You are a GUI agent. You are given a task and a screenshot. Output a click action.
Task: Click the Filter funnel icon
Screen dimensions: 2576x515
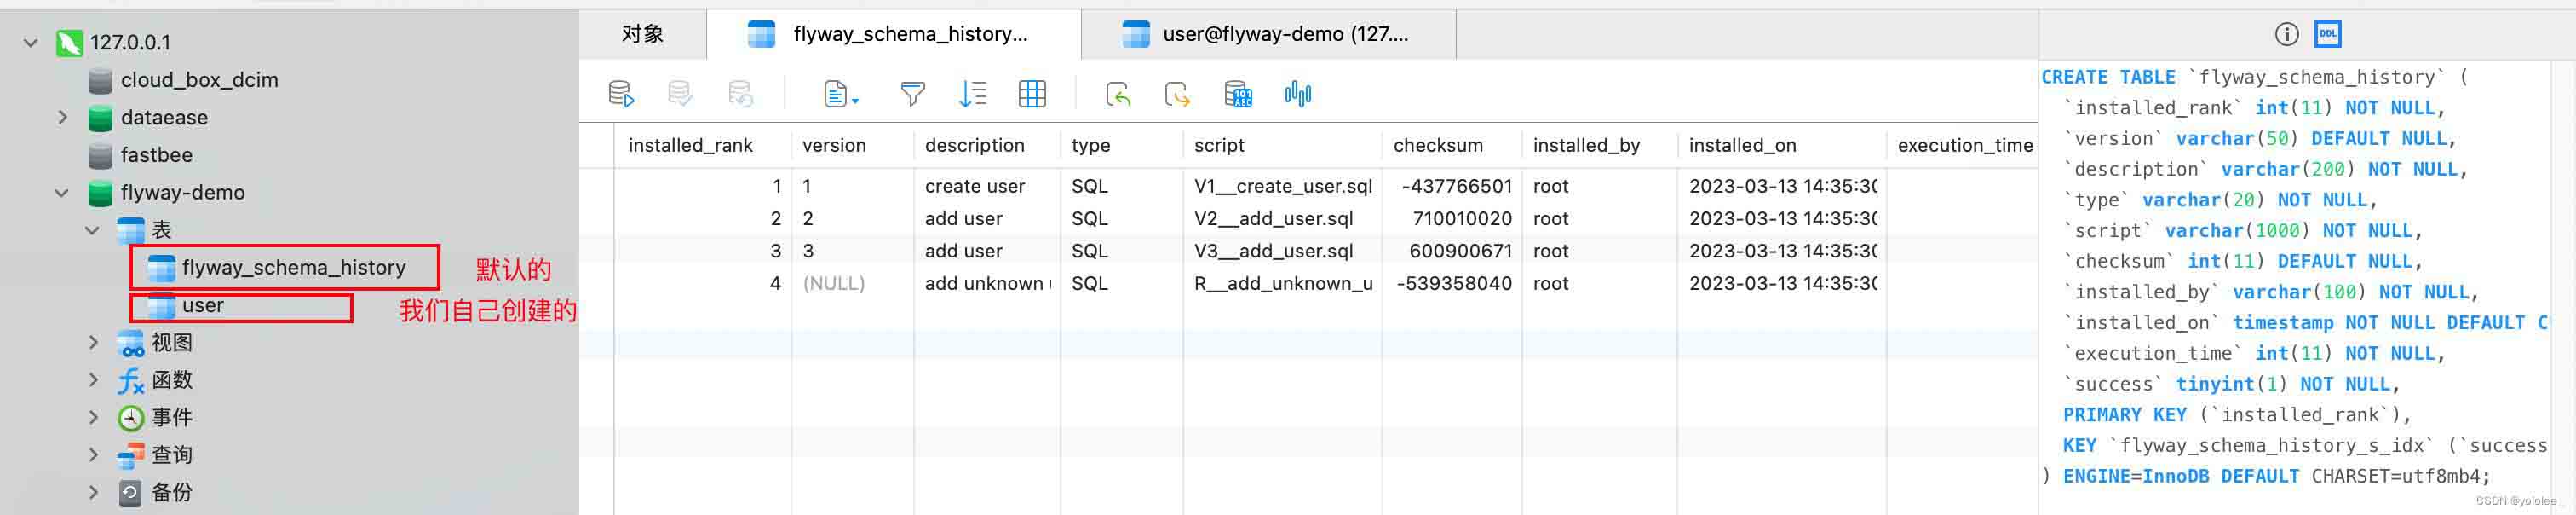click(x=912, y=94)
